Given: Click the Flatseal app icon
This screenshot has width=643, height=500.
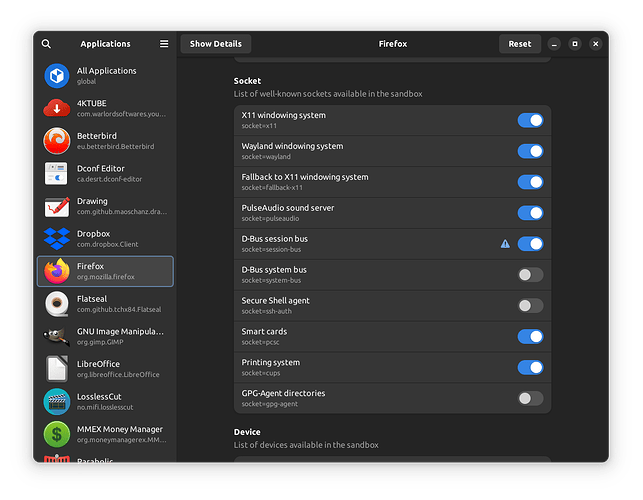Looking at the screenshot, I should click(57, 304).
